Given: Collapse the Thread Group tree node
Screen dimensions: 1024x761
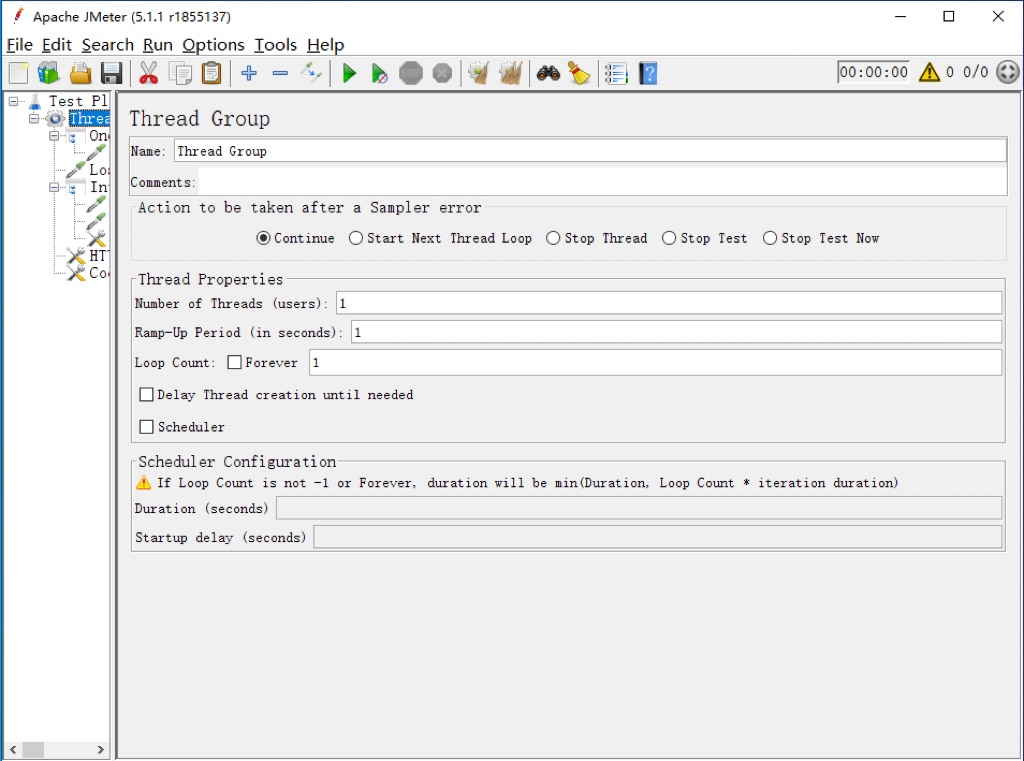Looking at the screenshot, I should pyautogui.click(x=33, y=119).
